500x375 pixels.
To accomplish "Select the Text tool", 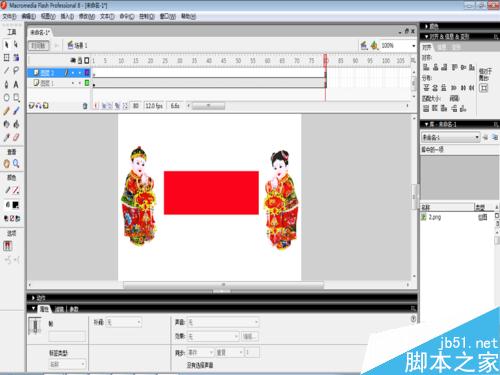I will [x=16, y=84].
